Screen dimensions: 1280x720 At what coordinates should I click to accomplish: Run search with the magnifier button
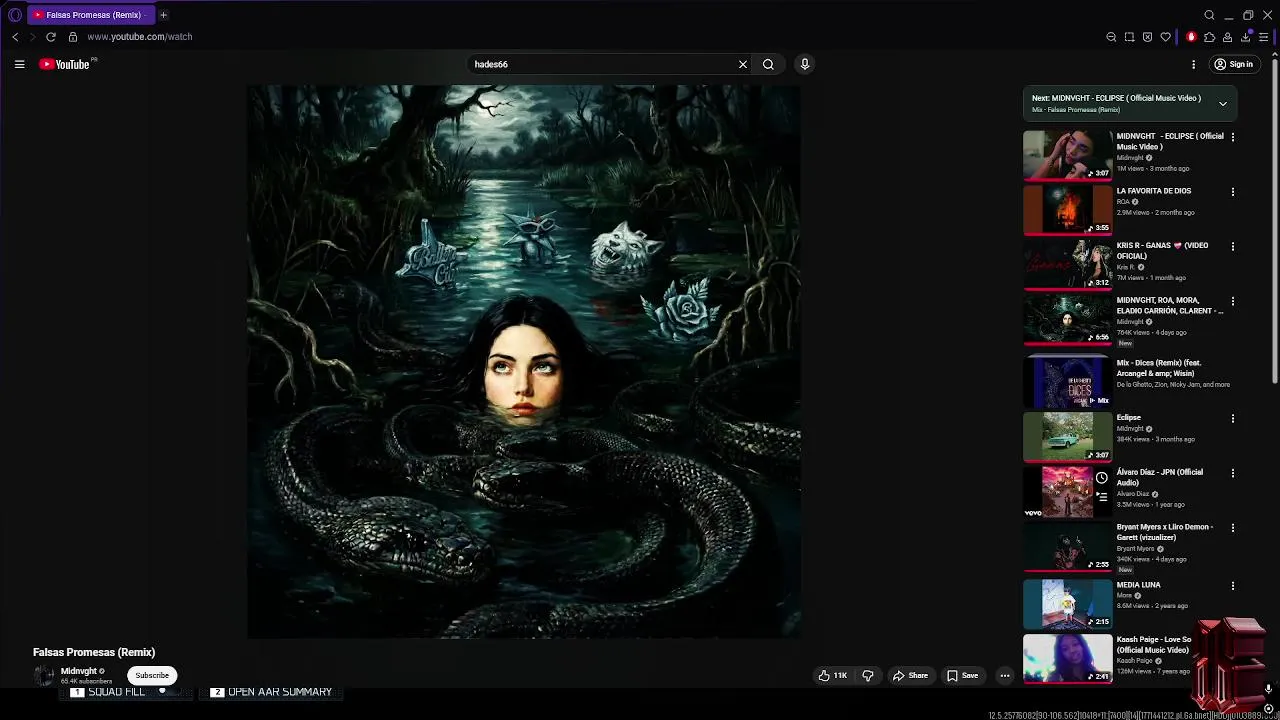(x=768, y=64)
